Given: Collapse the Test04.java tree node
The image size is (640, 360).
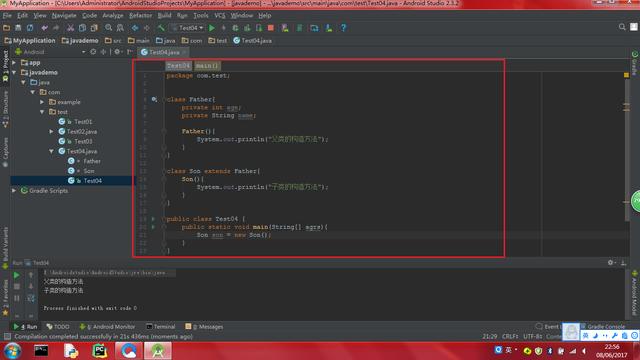Looking at the screenshot, I should [51, 151].
